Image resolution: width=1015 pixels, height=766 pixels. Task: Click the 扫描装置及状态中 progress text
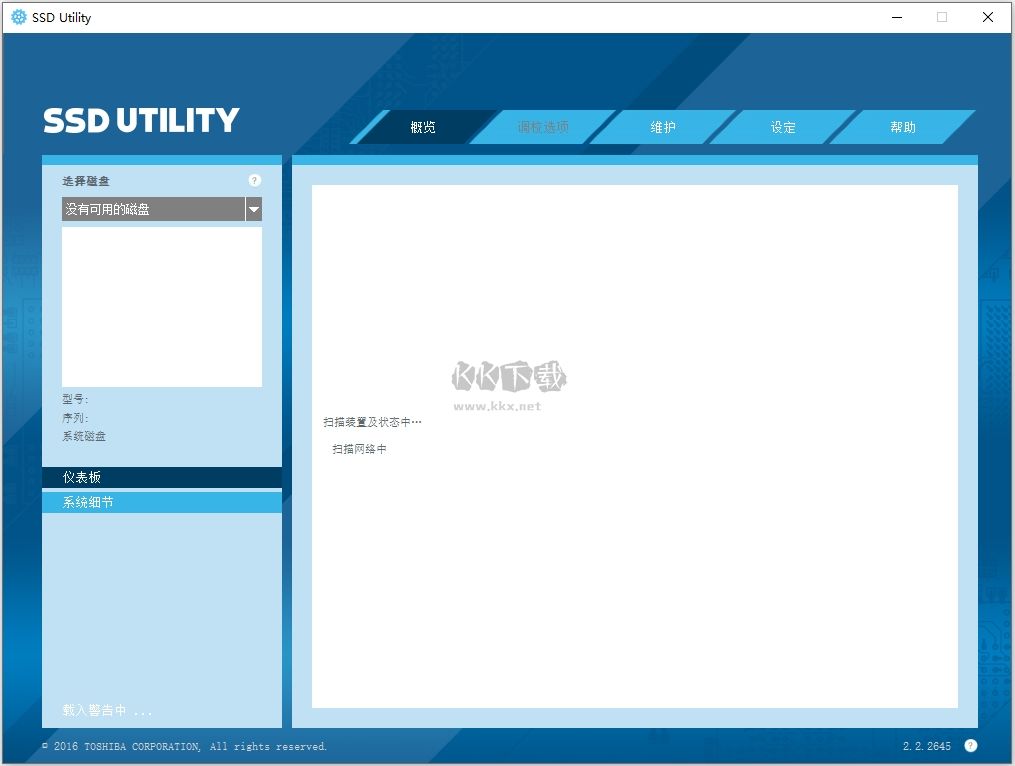[371, 421]
